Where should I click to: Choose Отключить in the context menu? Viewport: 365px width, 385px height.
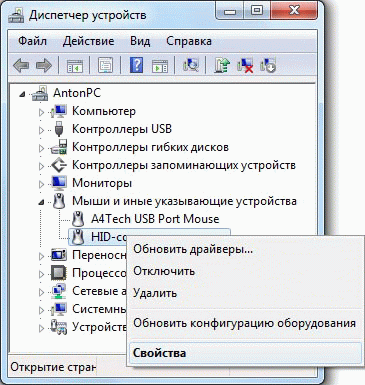246,271
